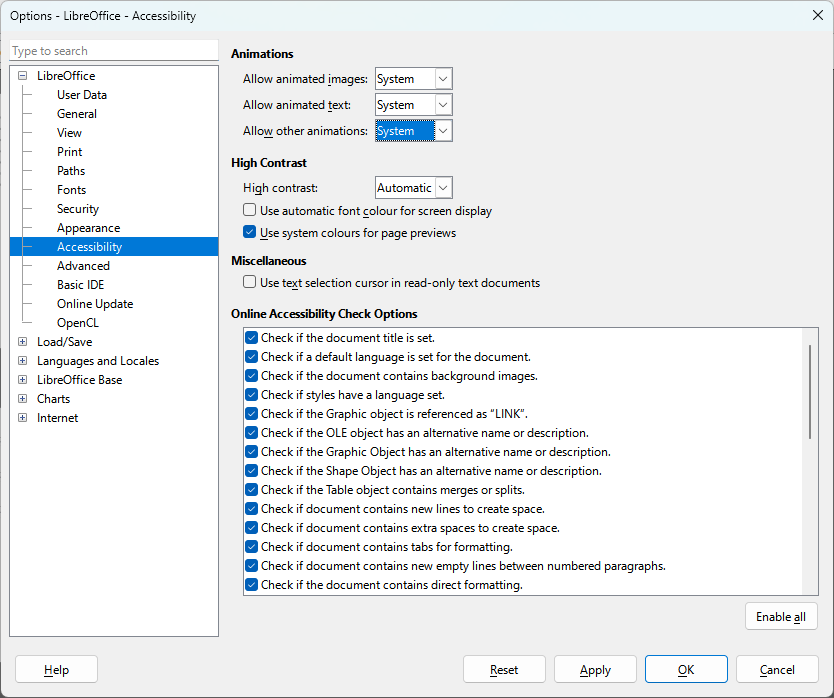Select Print in options tree

70,152
